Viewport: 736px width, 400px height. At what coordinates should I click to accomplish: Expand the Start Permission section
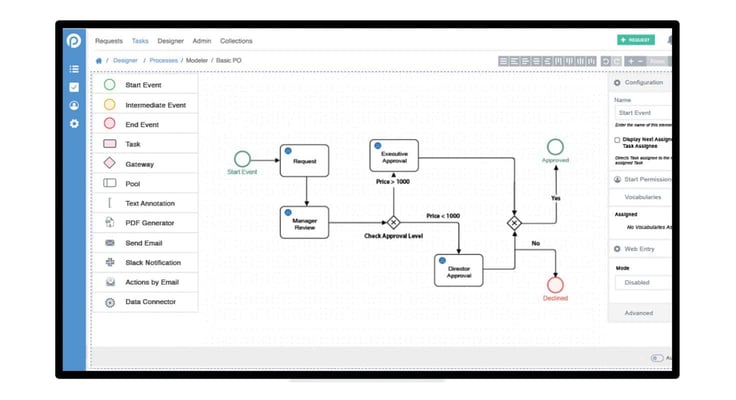click(640, 179)
